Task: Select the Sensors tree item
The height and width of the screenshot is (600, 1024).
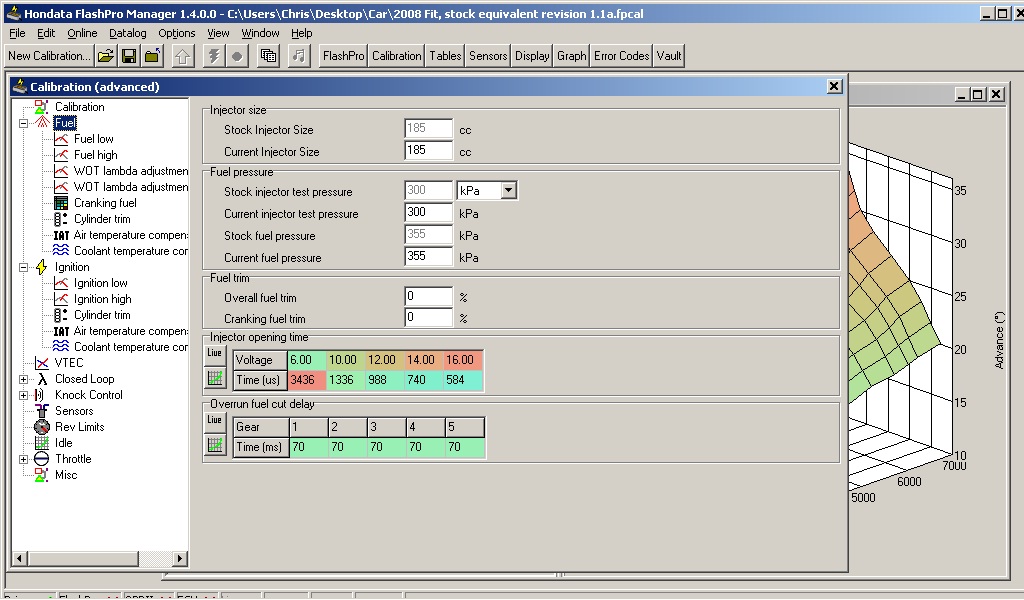Action: [74, 411]
